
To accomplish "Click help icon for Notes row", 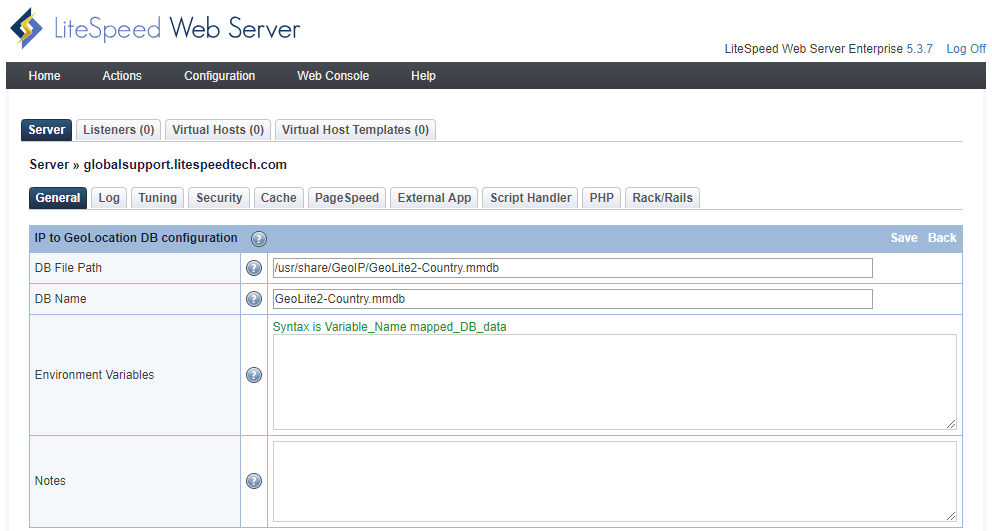I will click(x=254, y=481).
